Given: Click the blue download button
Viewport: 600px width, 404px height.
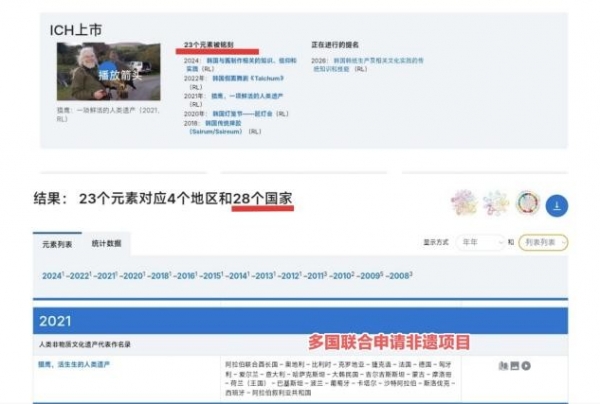Looking at the screenshot, I should 557,206.
